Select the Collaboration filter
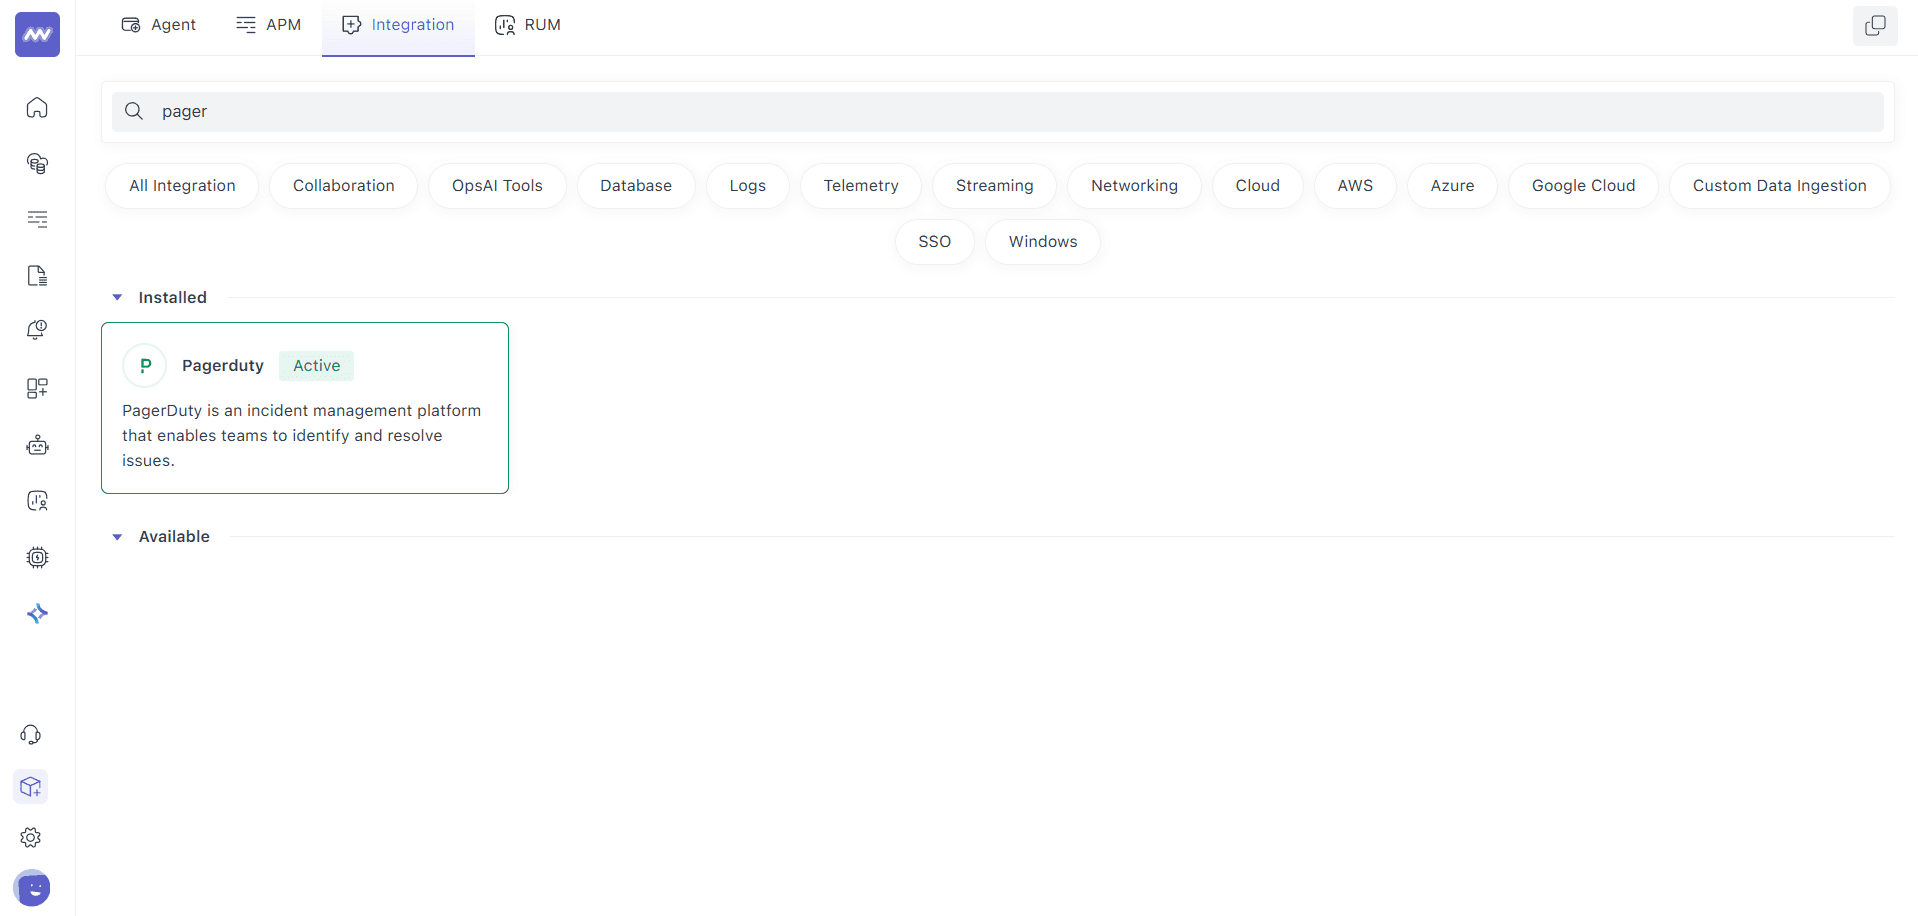The width and height of the screenshot is (1918, 916). coord(343,185)
